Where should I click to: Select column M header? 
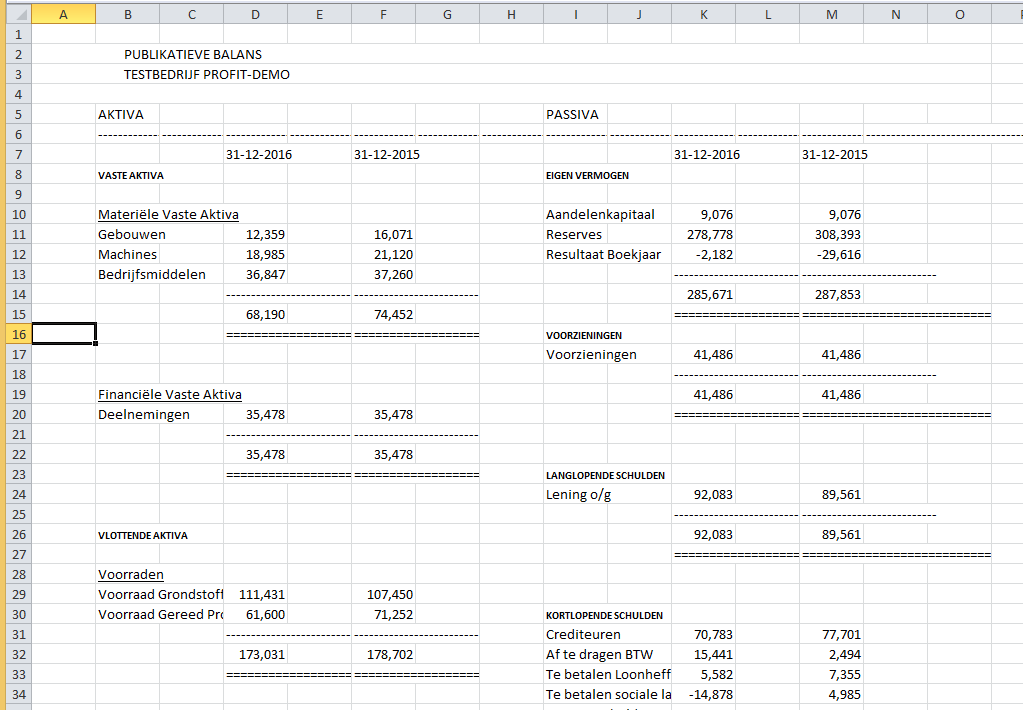pyautogui.click(x=831, y=14)
